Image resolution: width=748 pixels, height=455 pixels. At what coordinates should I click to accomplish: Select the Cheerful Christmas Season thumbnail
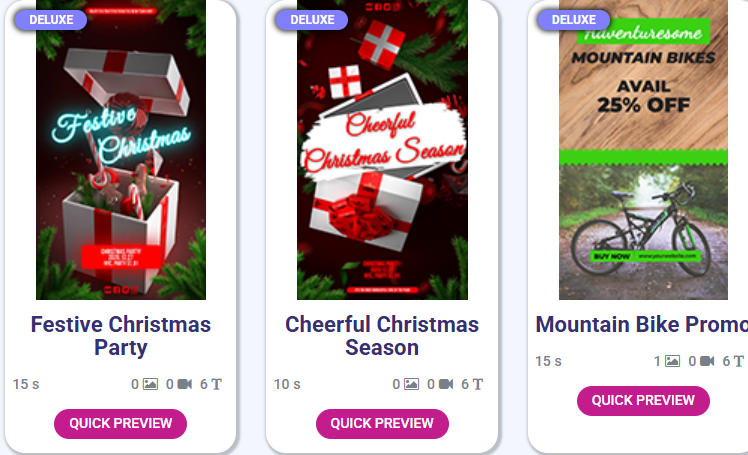click(382, 150)
